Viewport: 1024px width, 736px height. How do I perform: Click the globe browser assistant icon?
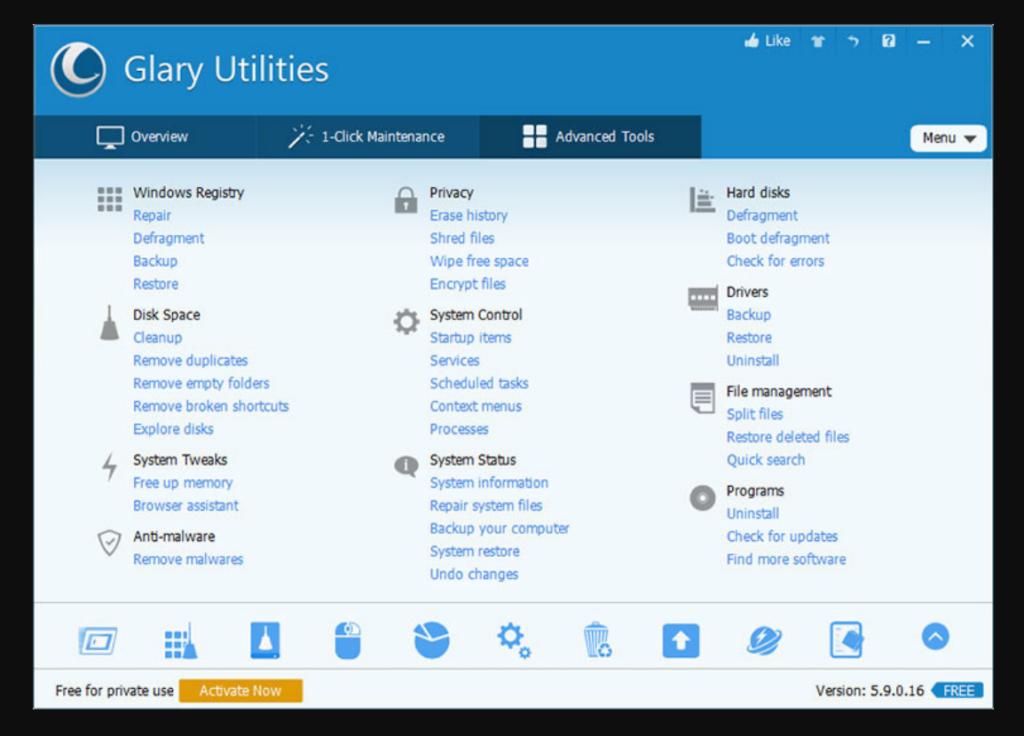coord(763,640)
